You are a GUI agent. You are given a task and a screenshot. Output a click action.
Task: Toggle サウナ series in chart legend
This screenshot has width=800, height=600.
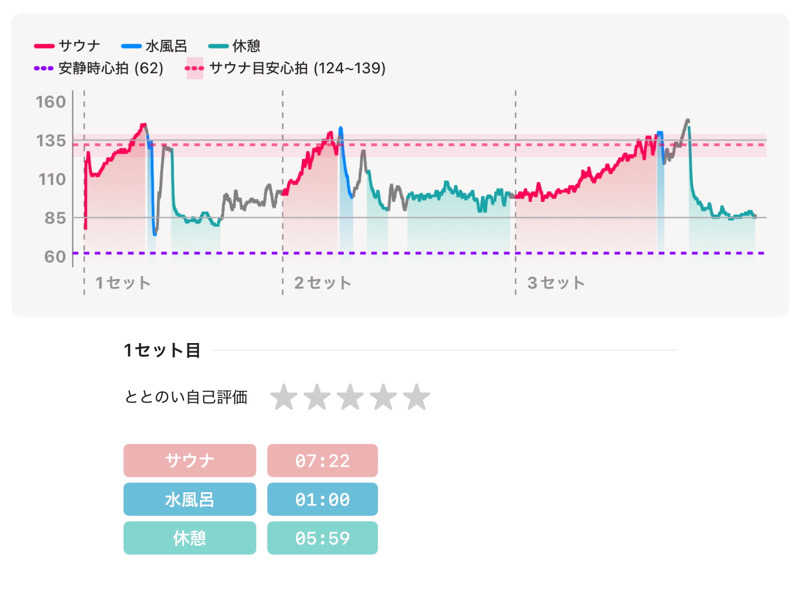pyautogui.click(x=69, y=46)
